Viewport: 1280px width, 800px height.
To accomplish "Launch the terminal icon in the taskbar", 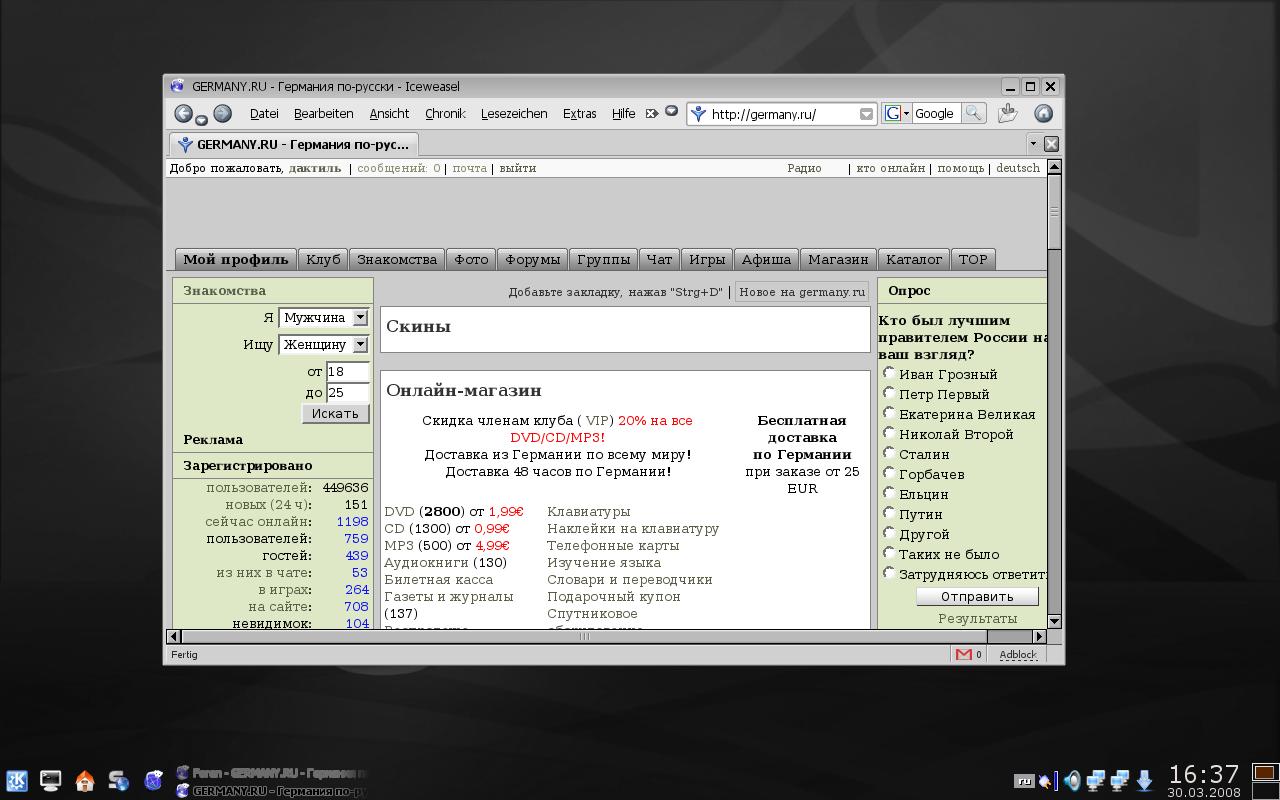I will tap(51, 781).
